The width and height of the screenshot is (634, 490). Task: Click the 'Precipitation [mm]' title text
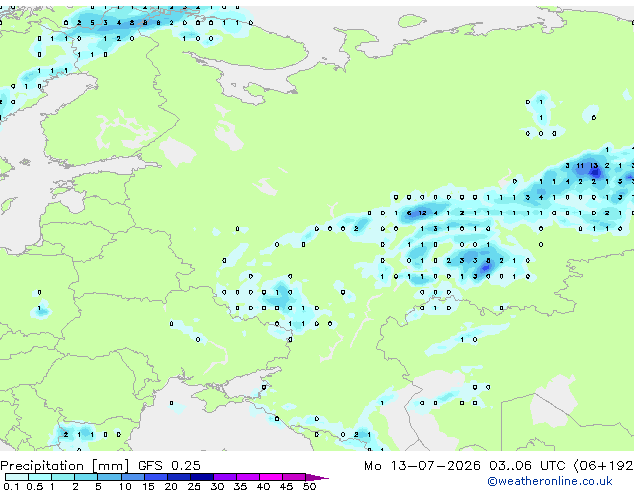(x=65, y=466)
